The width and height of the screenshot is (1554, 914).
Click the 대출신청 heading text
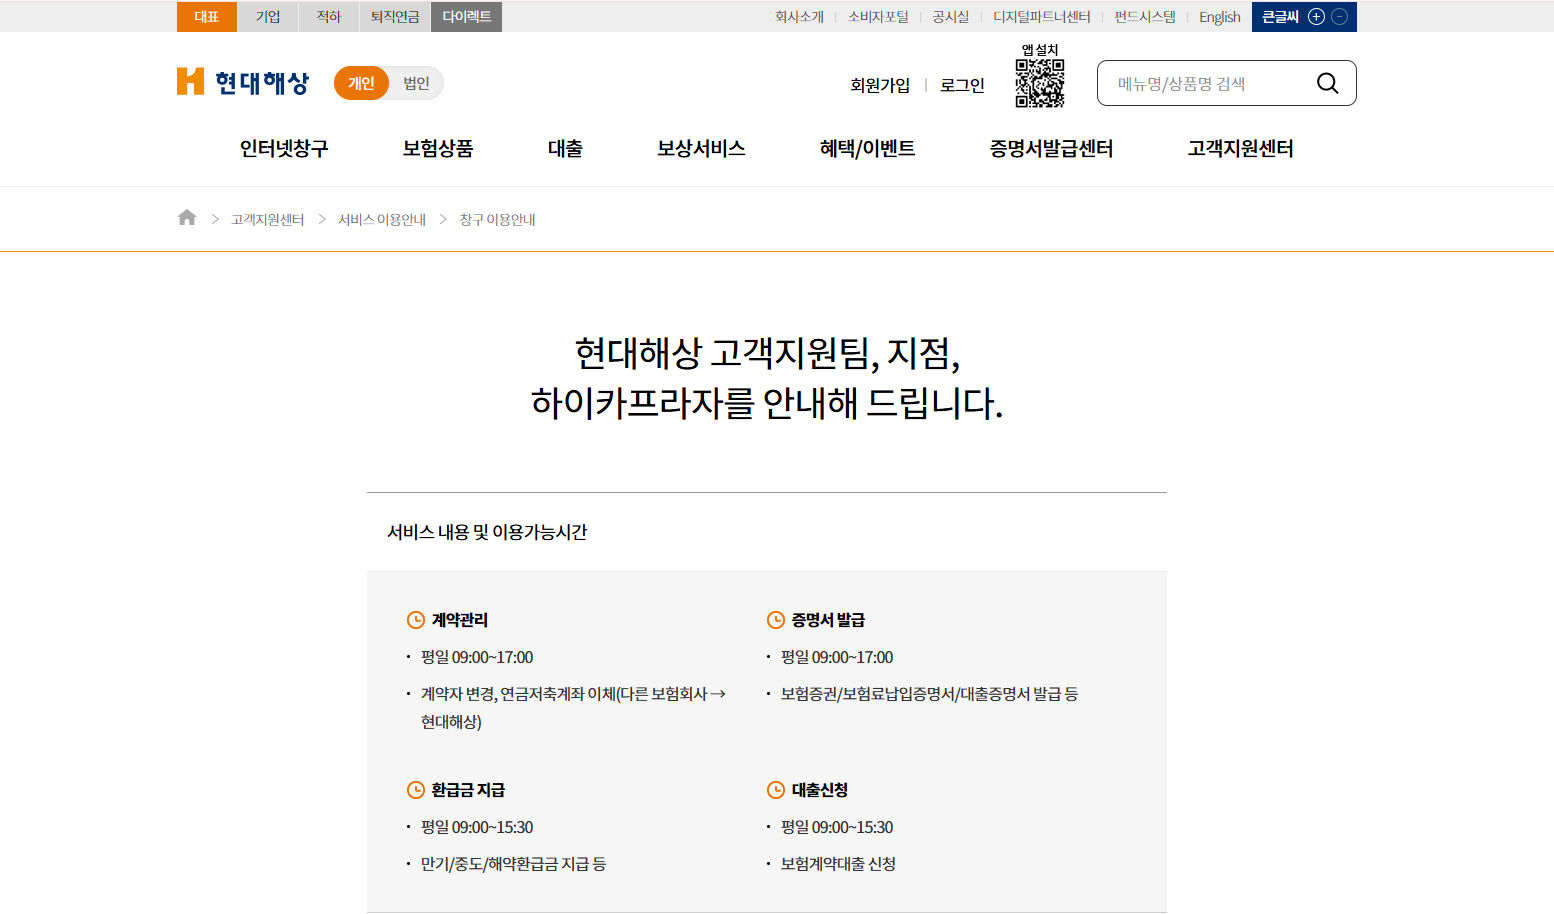820,790
